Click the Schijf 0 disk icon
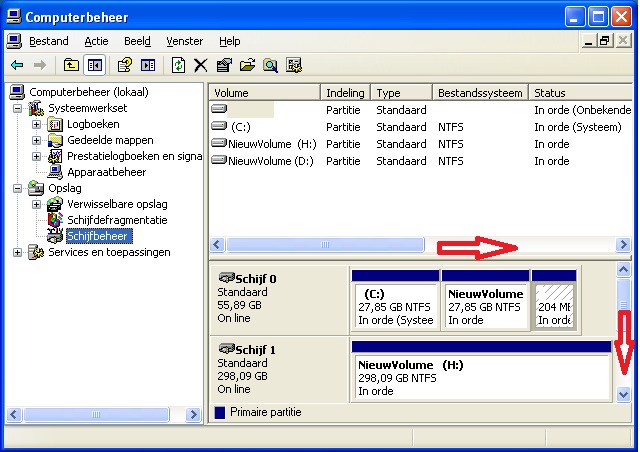This screenshot has width=640, height=452. (x=227, y=278)
